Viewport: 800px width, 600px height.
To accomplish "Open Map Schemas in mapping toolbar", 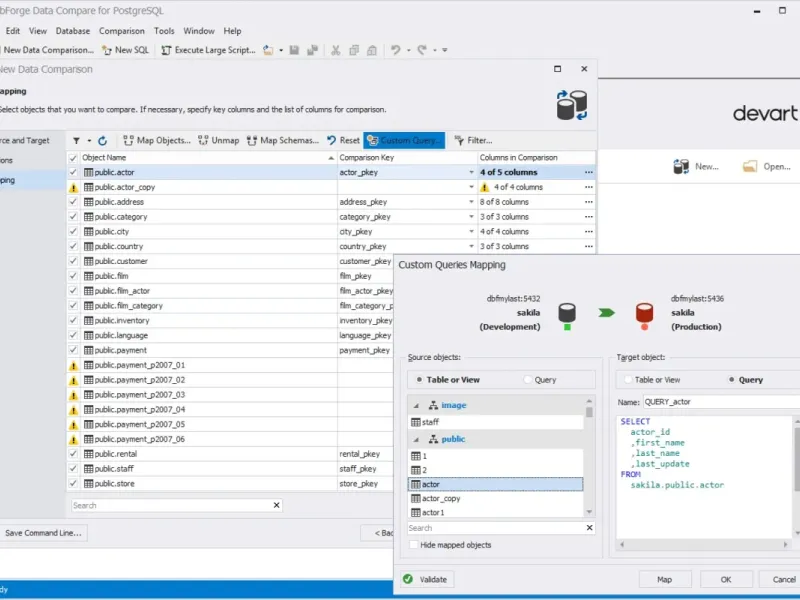I will coord(283,140).
